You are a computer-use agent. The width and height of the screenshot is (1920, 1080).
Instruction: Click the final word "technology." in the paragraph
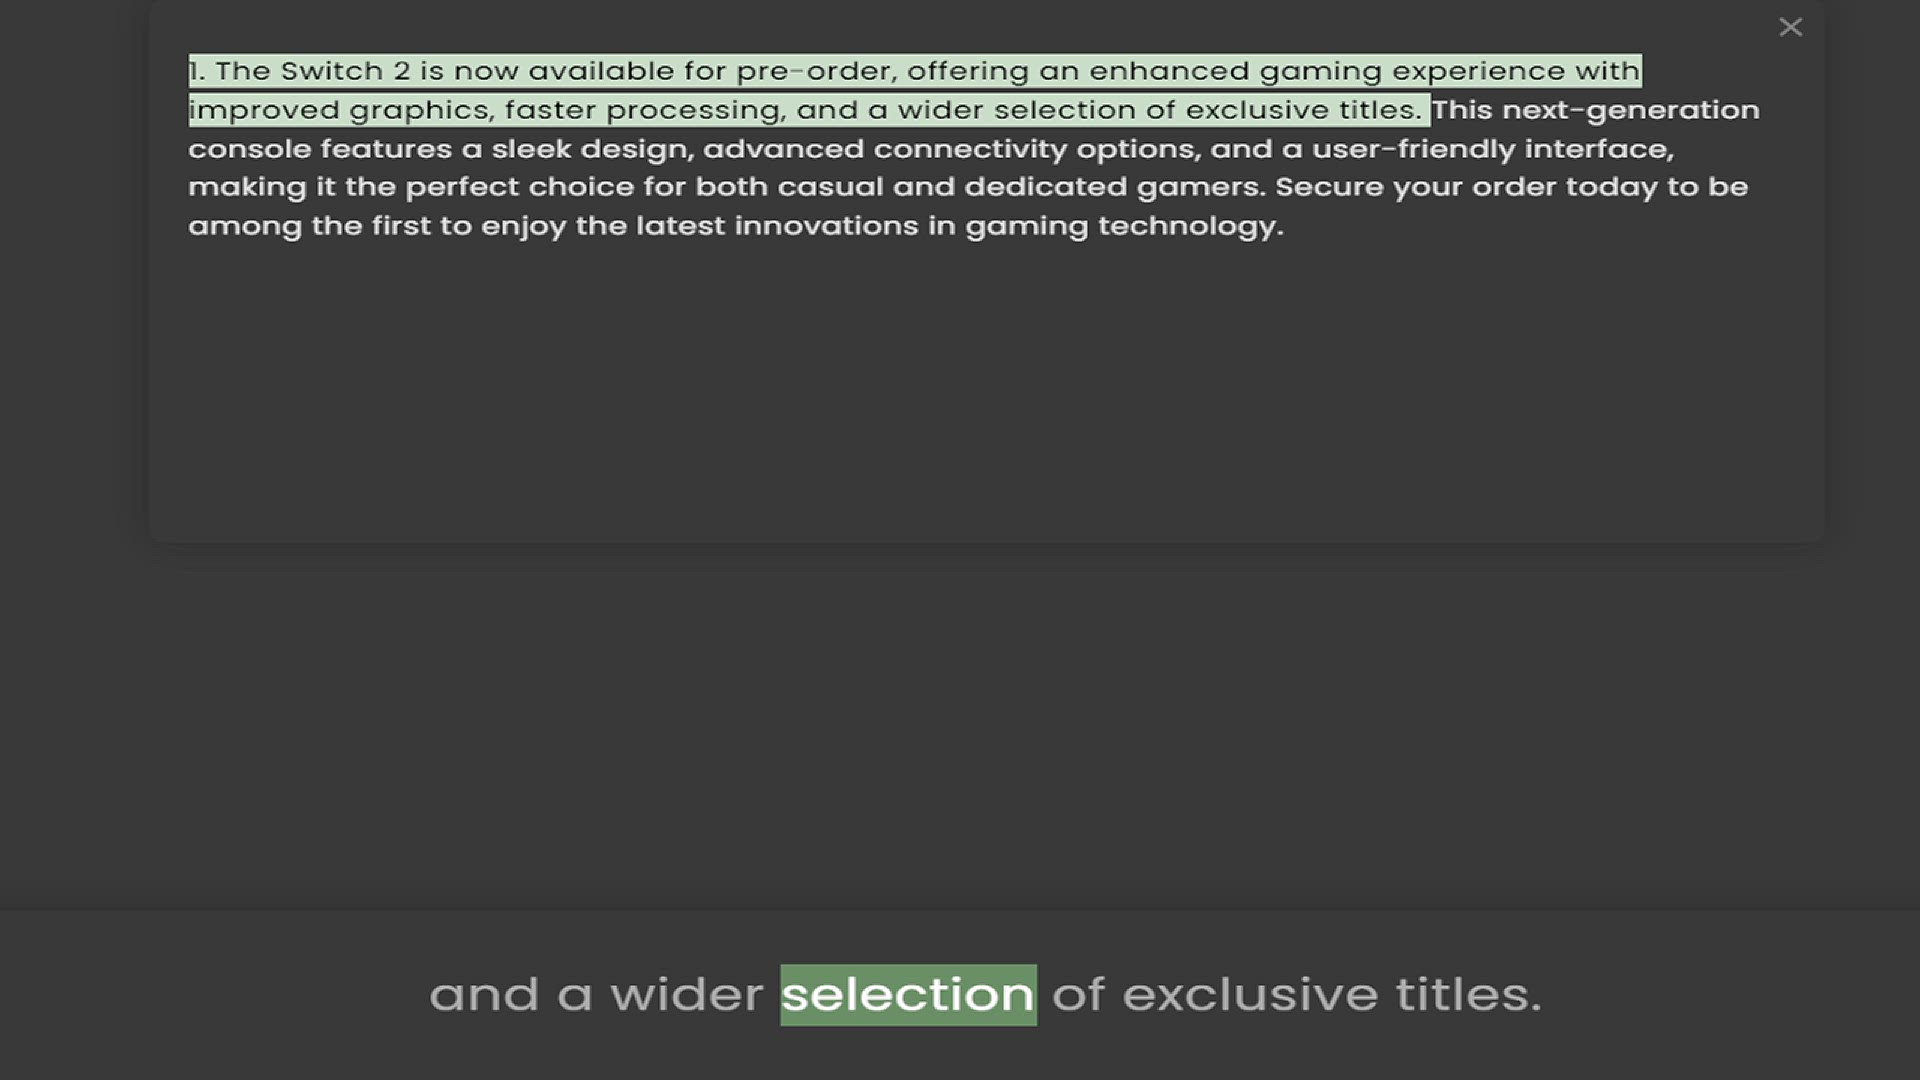coord(1190,226)
